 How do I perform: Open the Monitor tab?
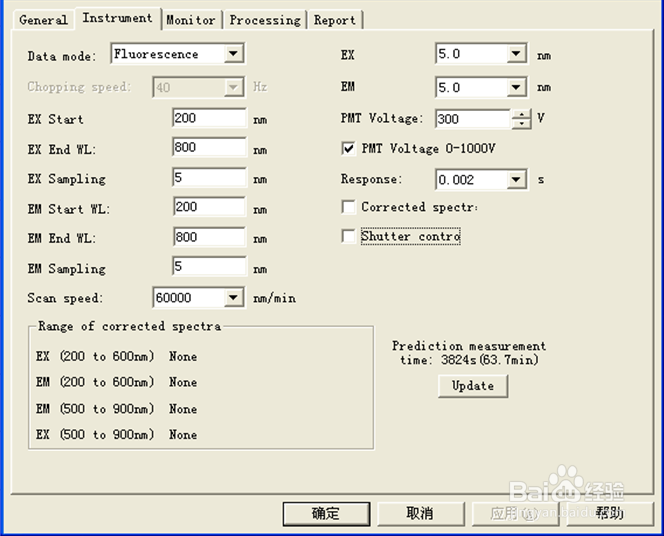[191, 20]
